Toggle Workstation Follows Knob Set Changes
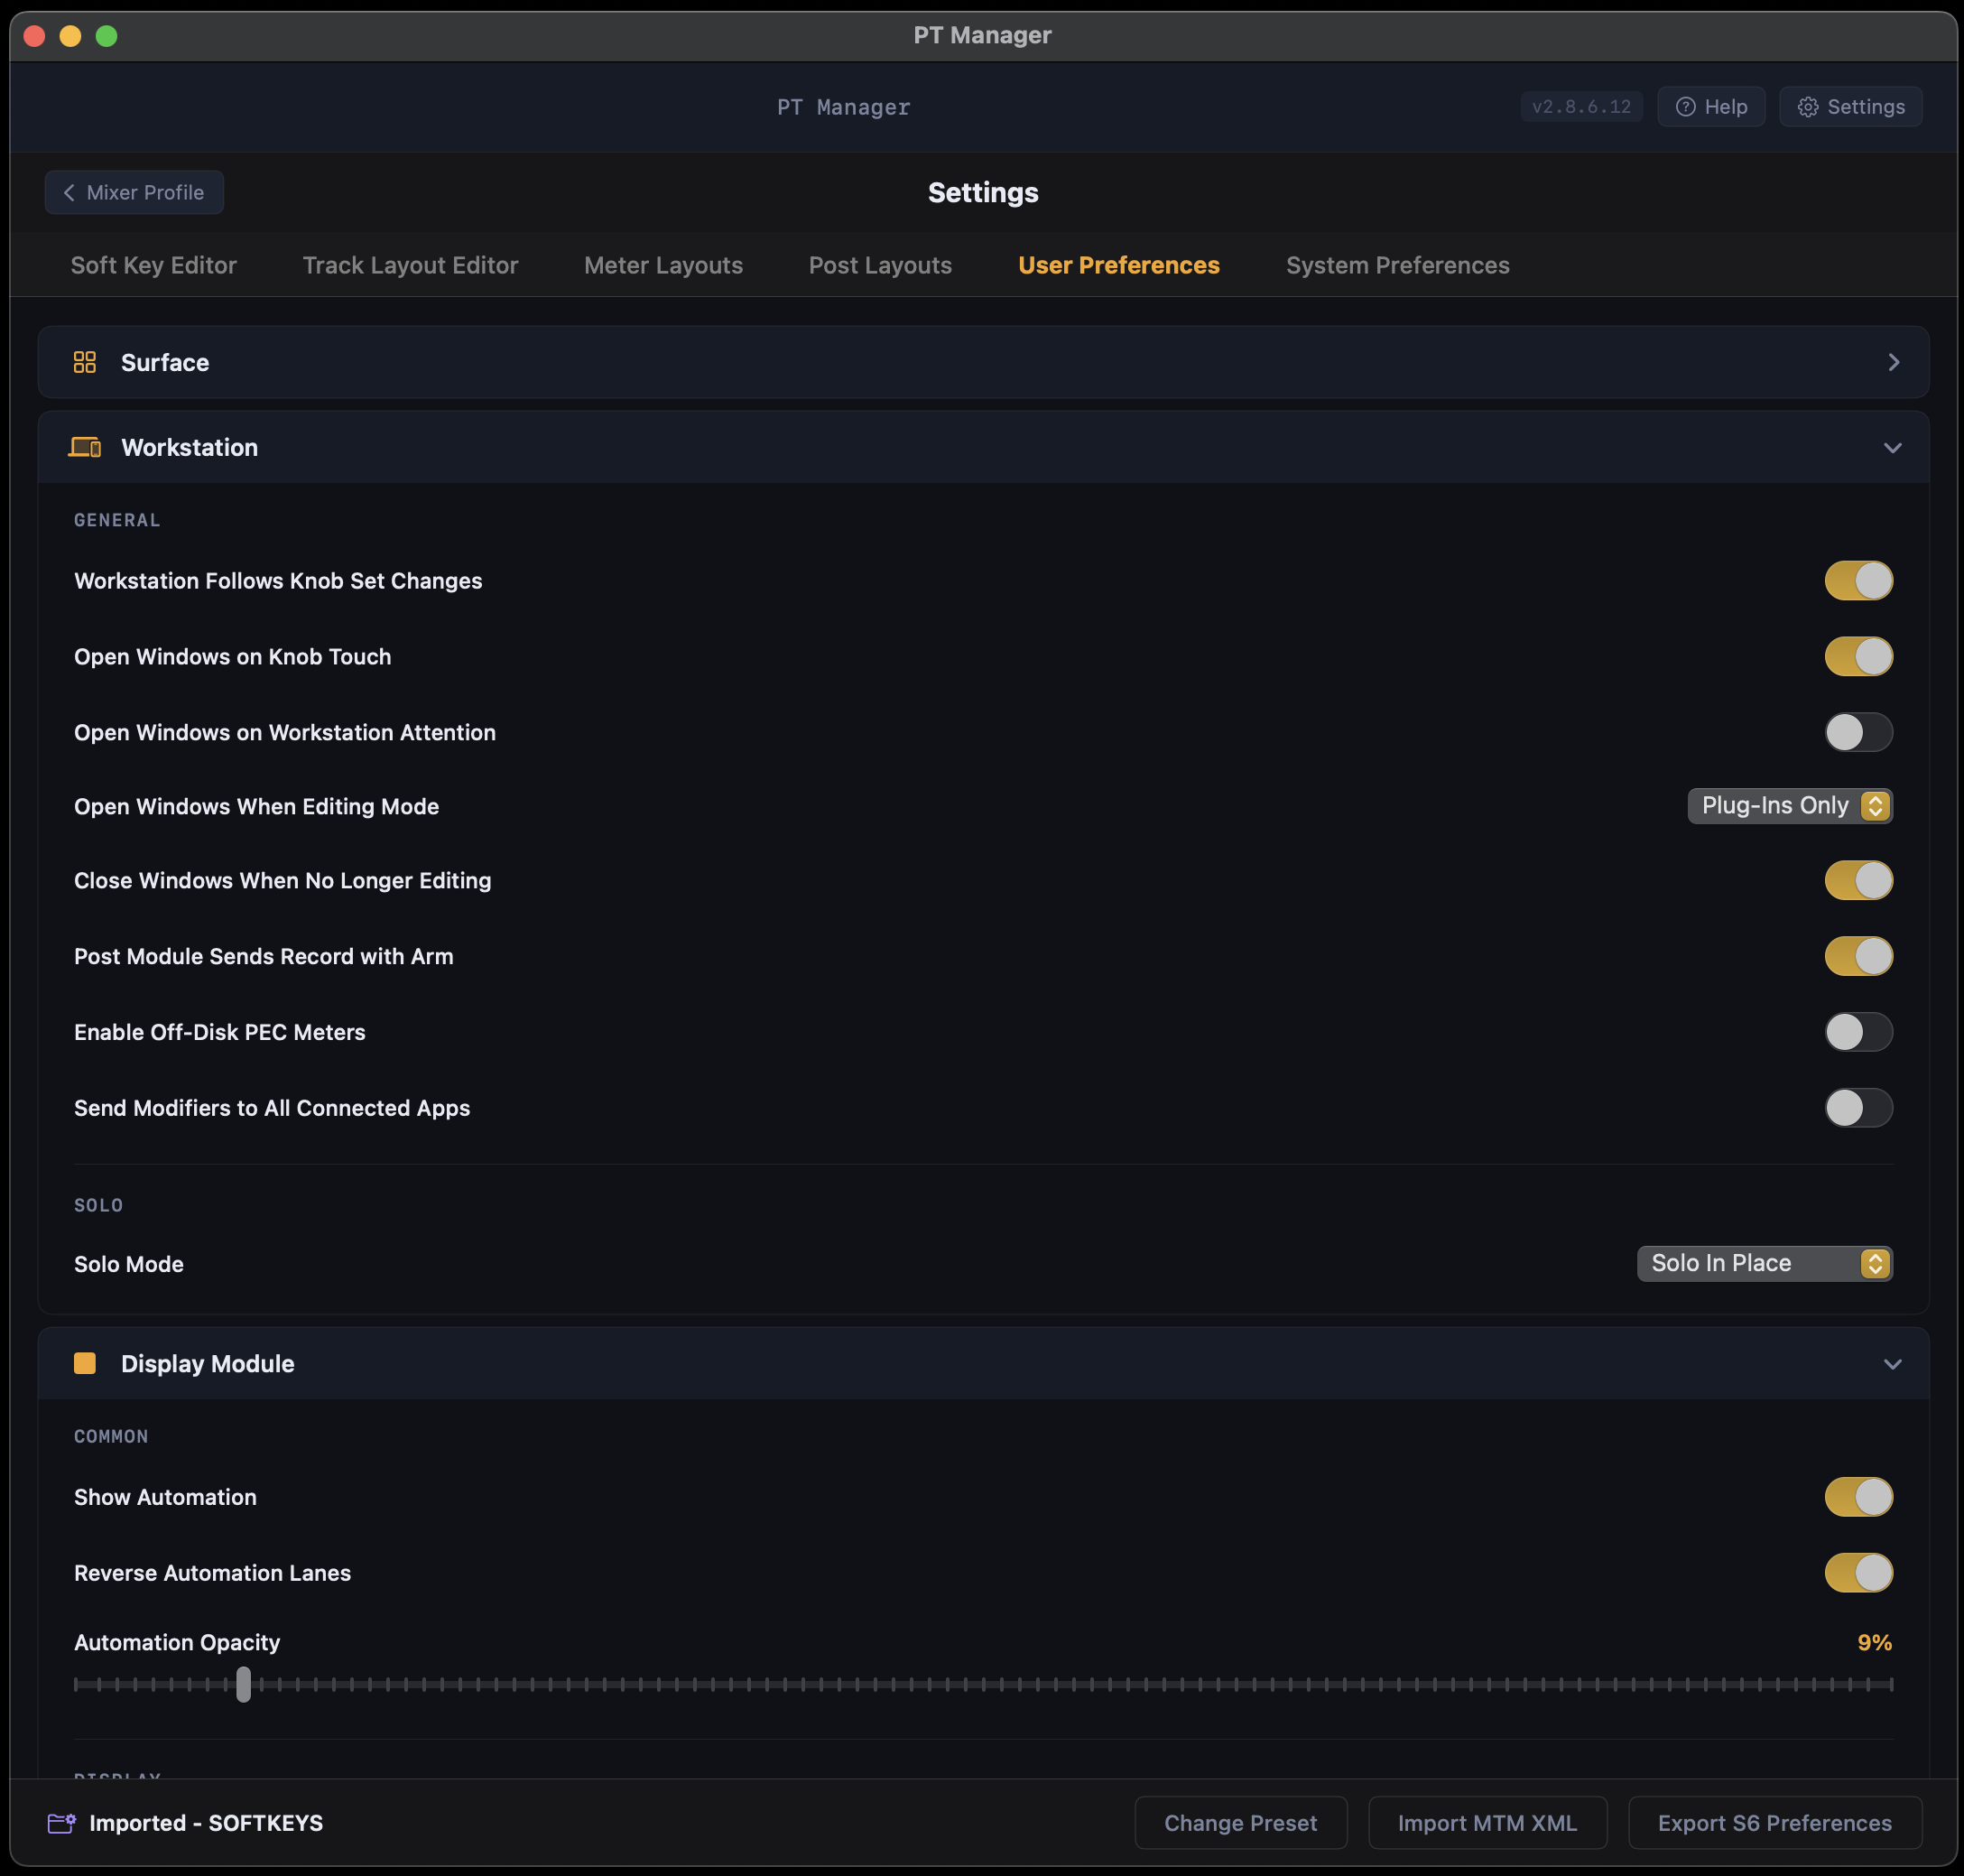1964x1876 pixels. pyautogui.click(x=1859, y=581)
